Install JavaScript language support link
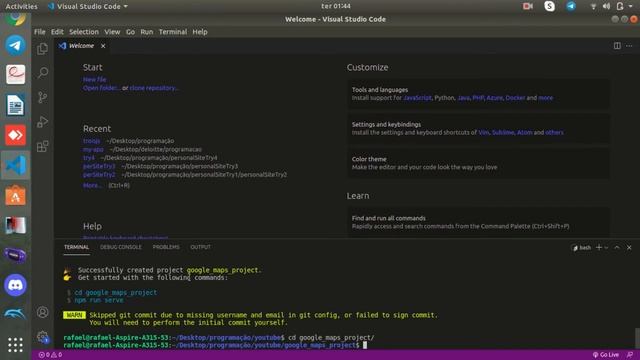The image size is (640, 360). point(417,98)
